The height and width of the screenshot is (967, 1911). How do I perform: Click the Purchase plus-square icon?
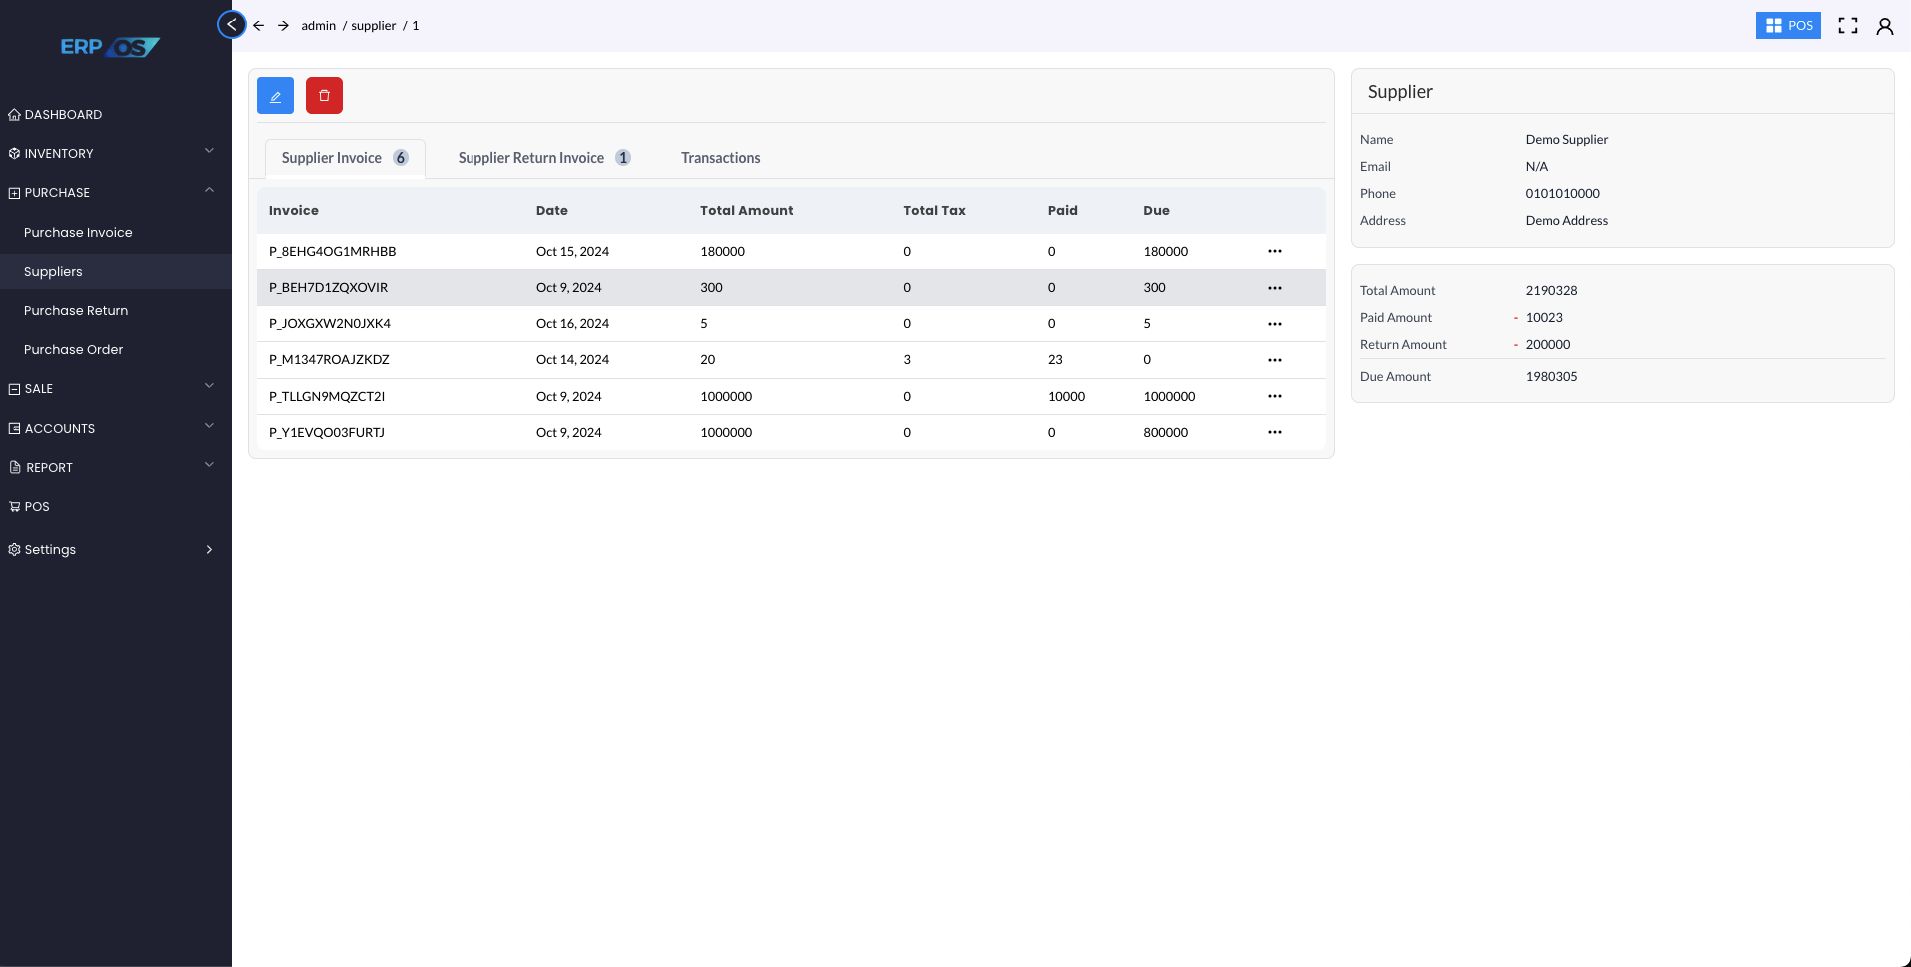coord(14,193)
